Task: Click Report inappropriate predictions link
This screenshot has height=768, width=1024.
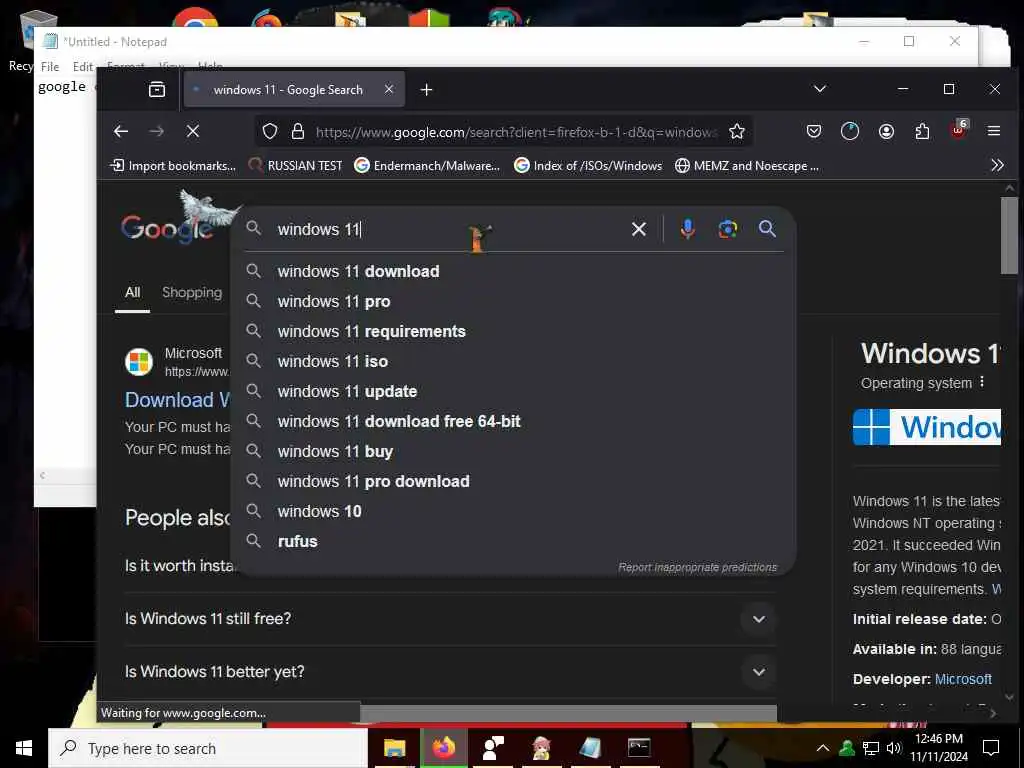Action: pos(697,567)
